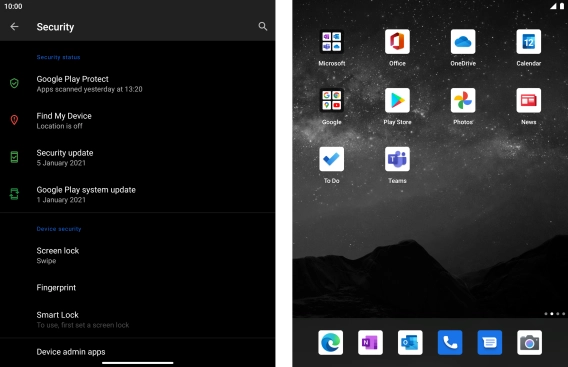This screenshot has height=367, width=568.
Task: Launch the OneDrive app
Action: pyautogui.click(x=463, y=42)
